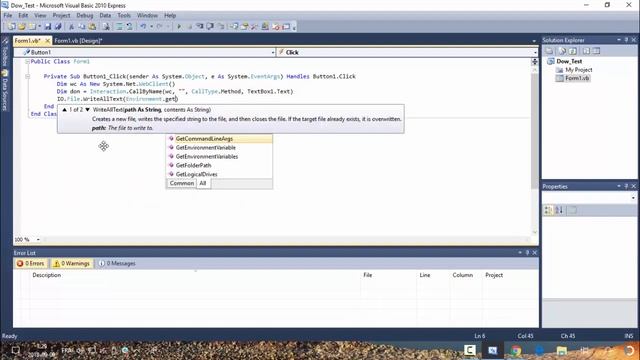The image size is (640, 360).
Task: Click the Comment out lines toolbar icon
Action: pos(119,27)
